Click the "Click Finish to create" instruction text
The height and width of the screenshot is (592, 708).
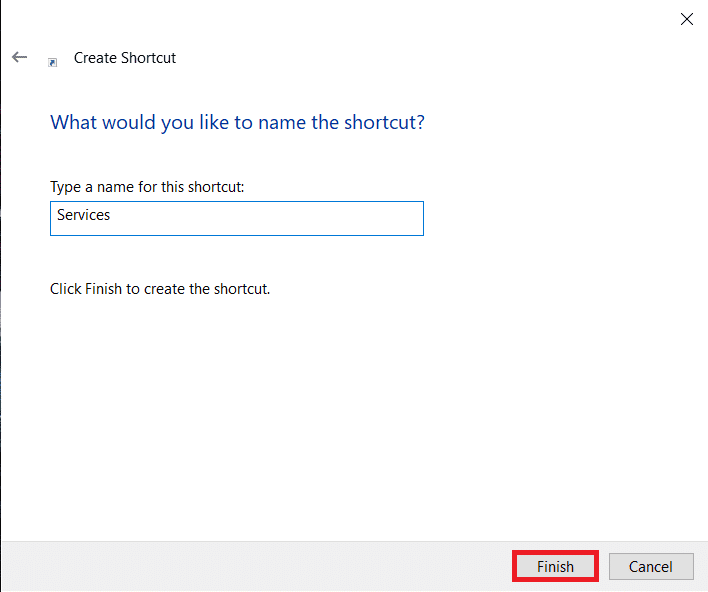coord(160,289)
